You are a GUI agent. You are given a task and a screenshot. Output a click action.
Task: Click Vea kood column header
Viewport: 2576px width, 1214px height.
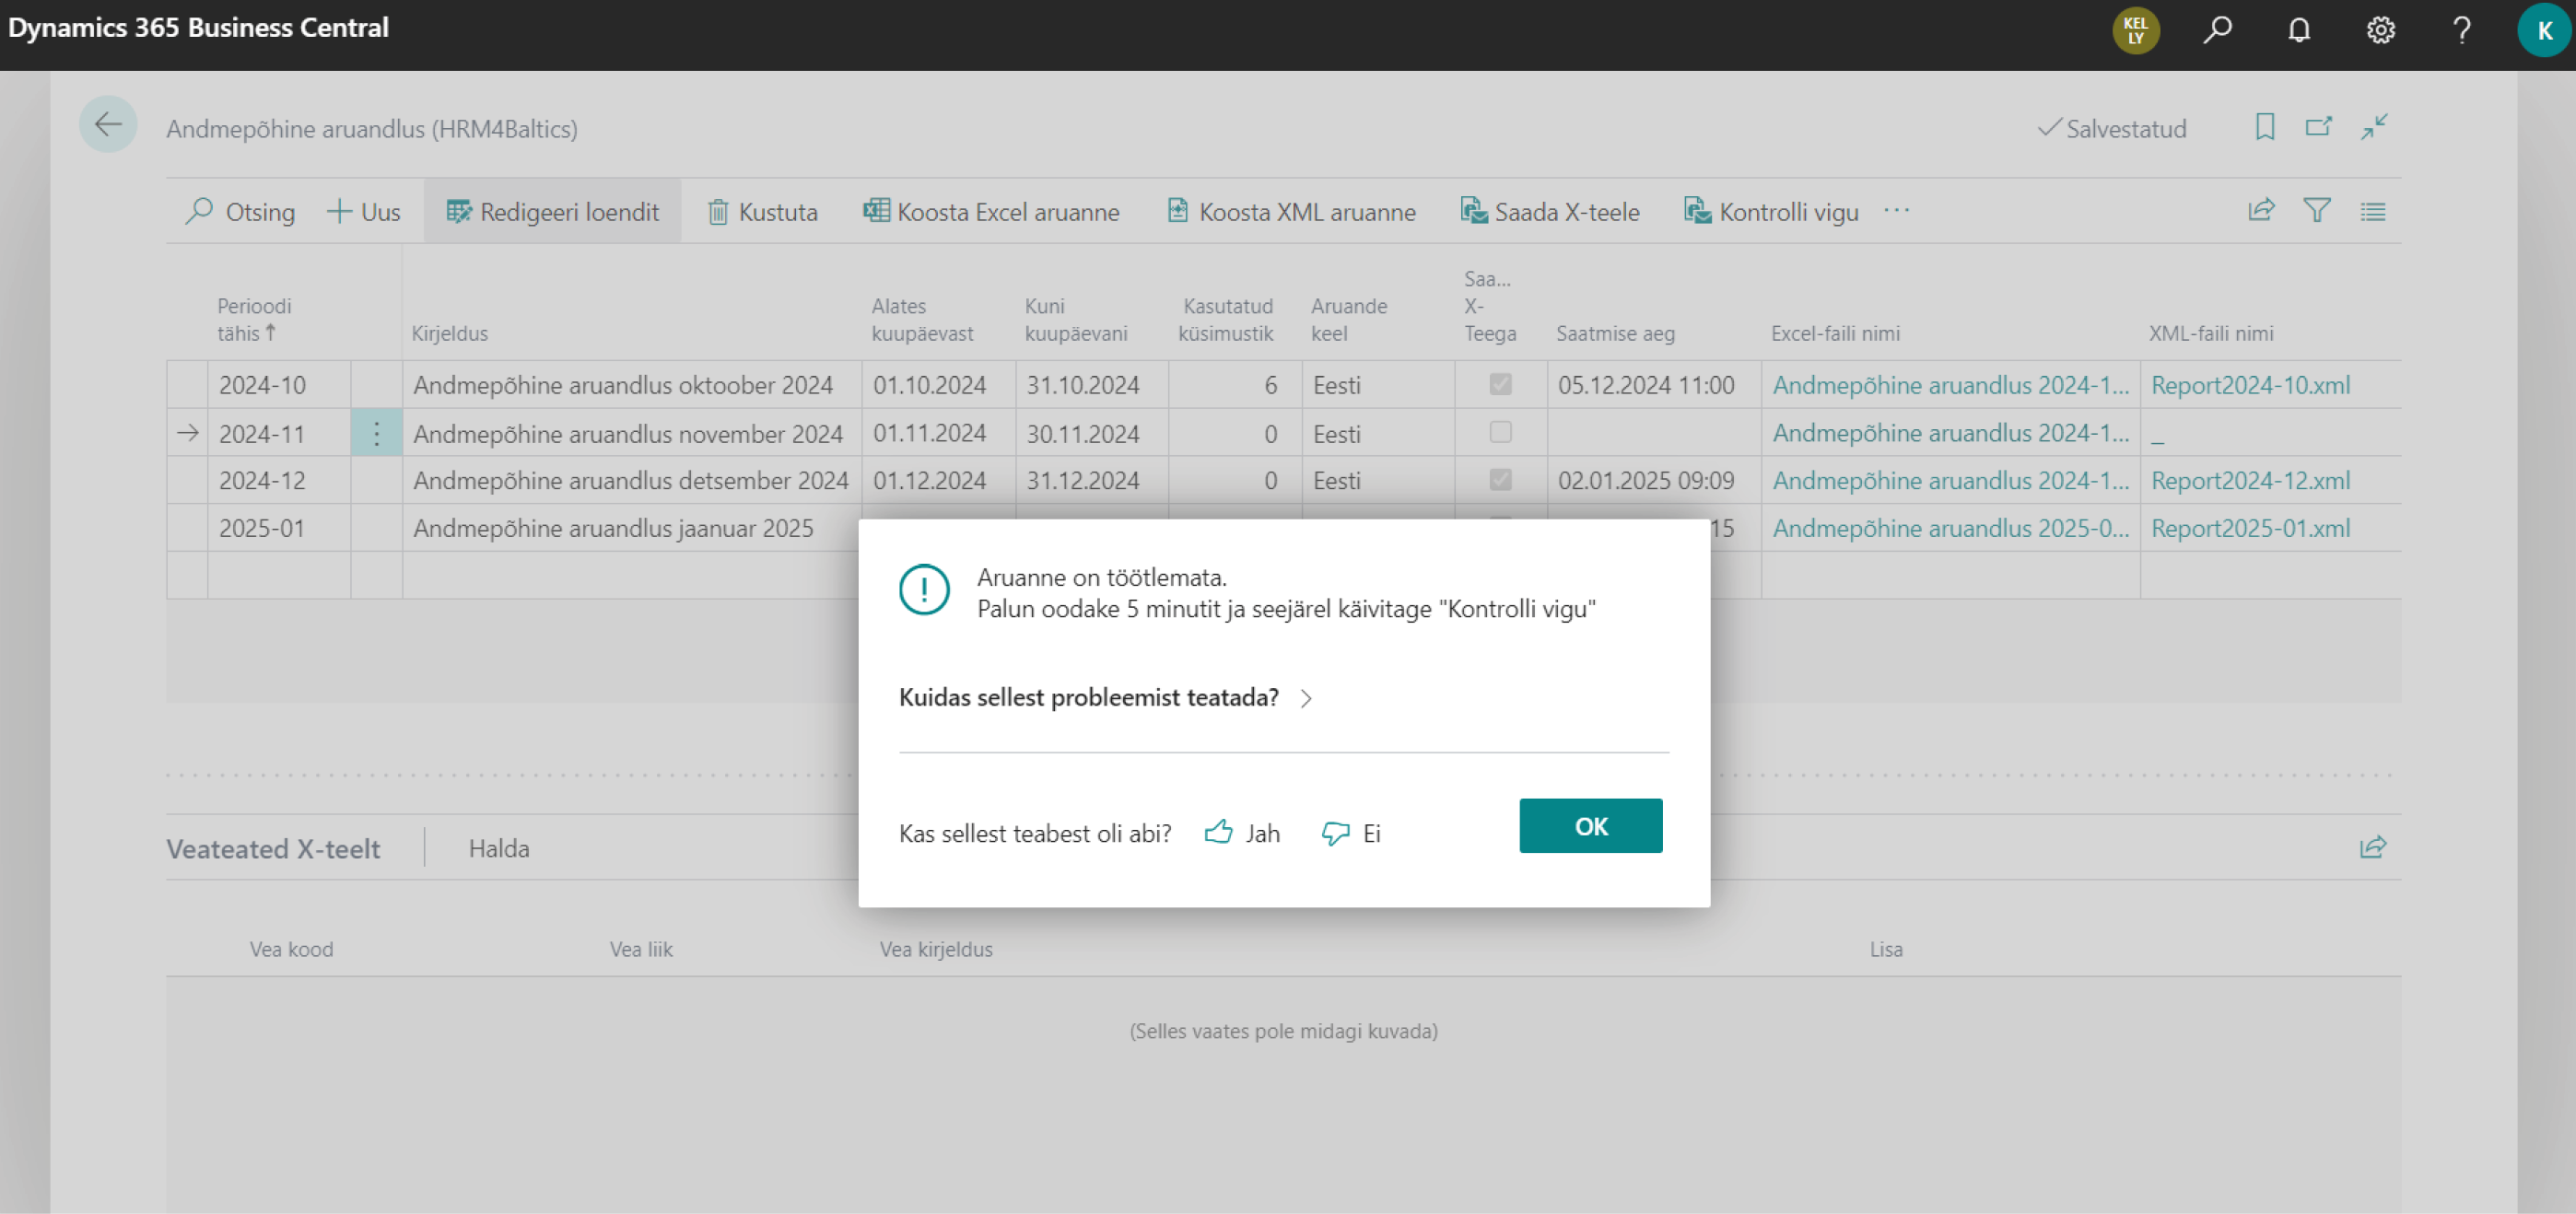point(291,949)
